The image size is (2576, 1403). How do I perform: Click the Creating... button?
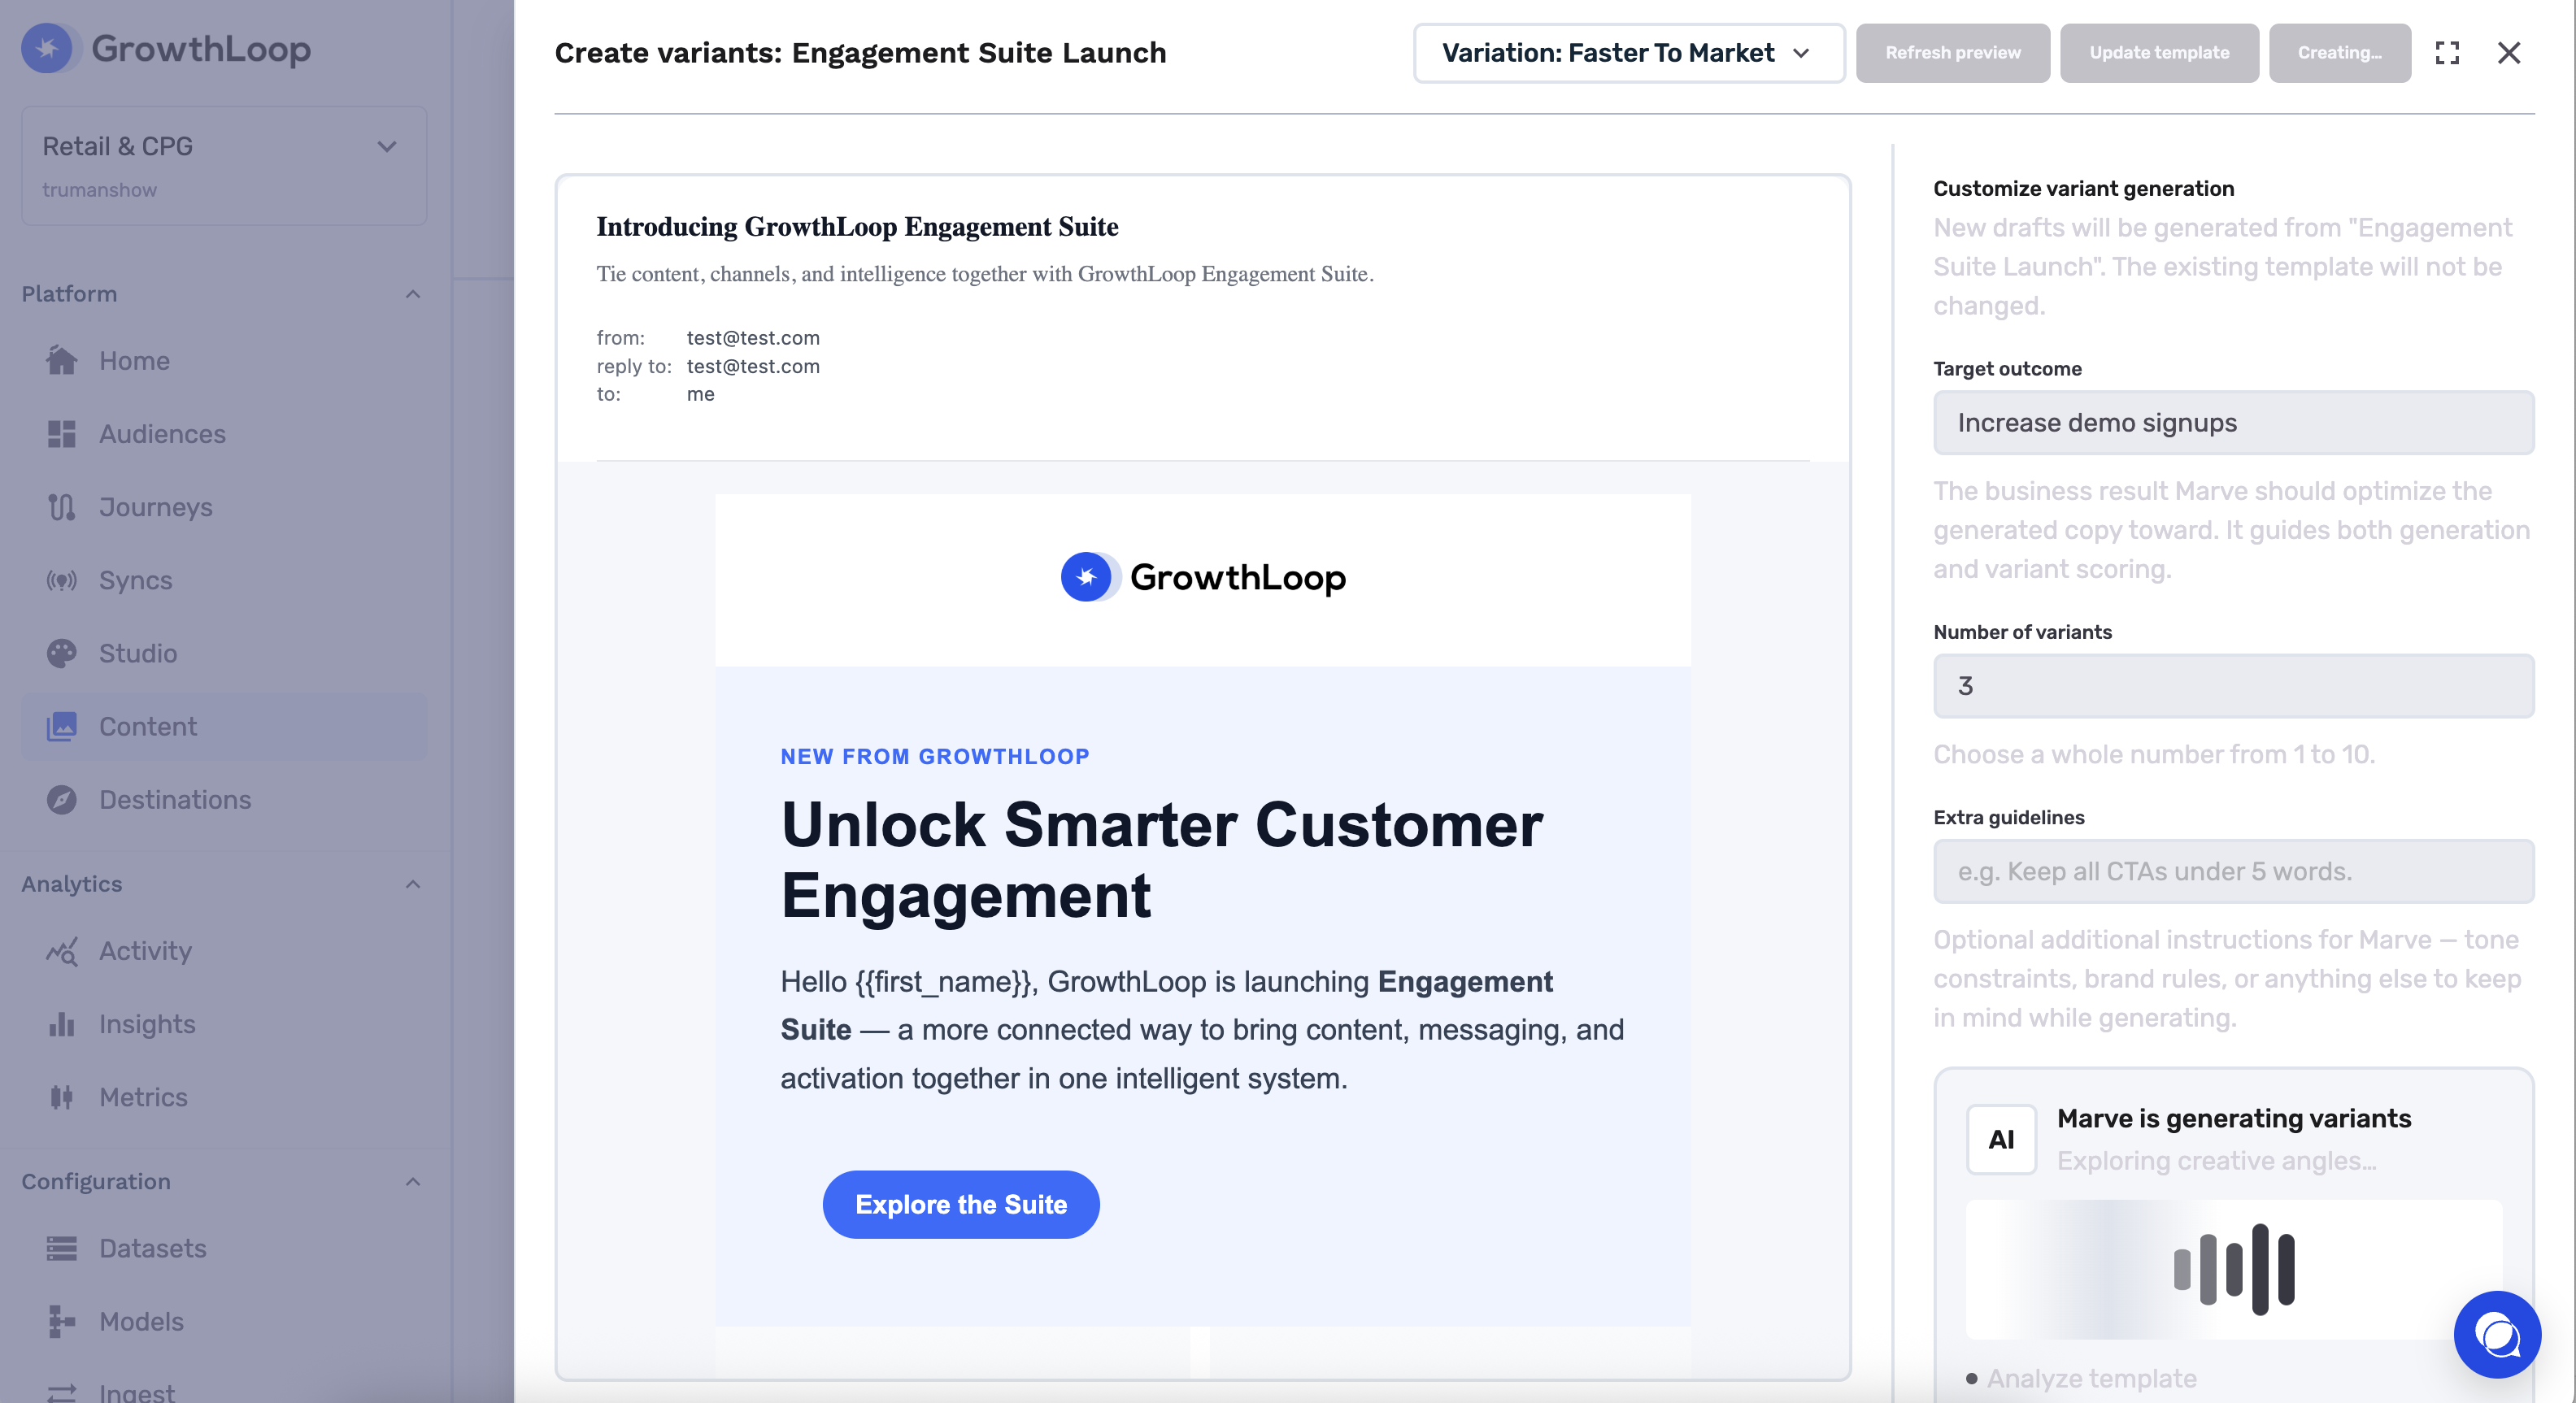[x=2339, y=53]
